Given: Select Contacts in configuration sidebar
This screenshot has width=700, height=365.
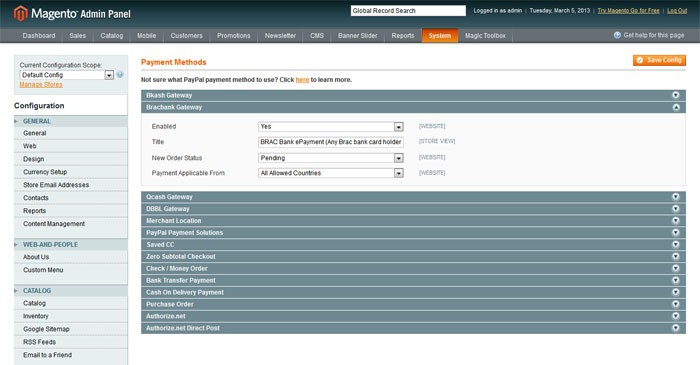Looking at the screenshot, I should click(71, 198).
